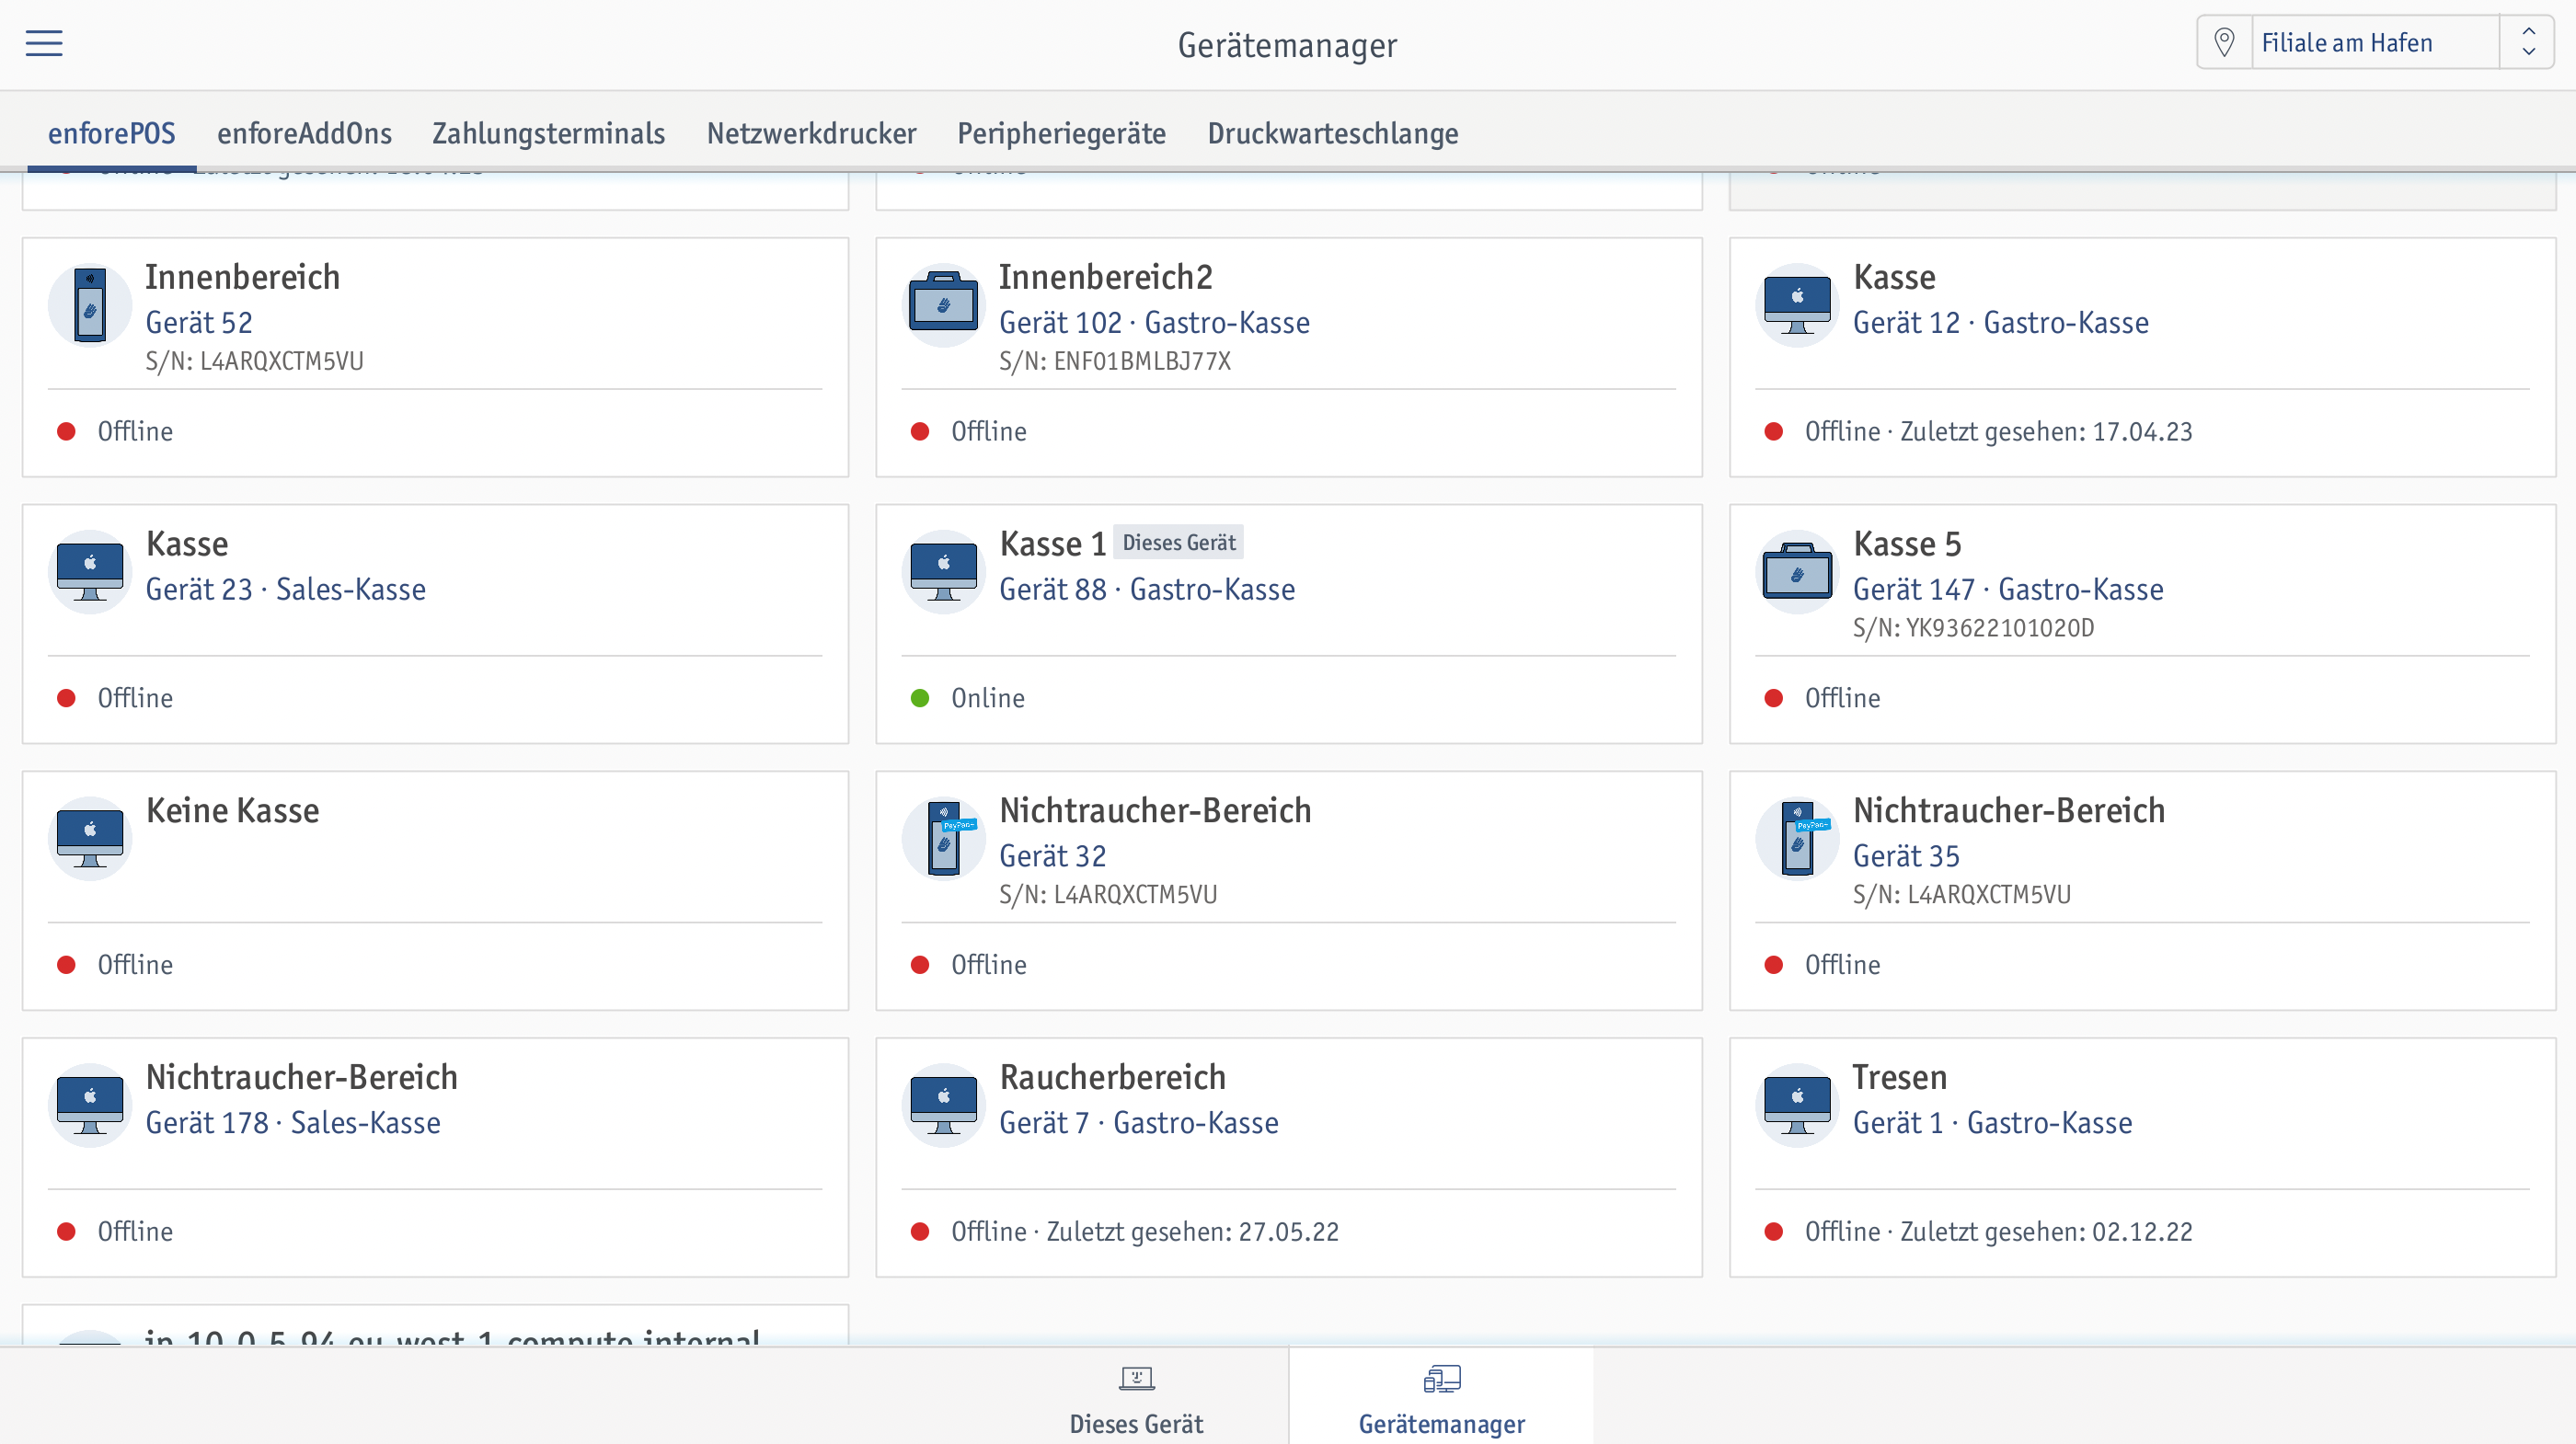Open the Keine Kasse title
2576x1444 pixels.
coord(232,810)
